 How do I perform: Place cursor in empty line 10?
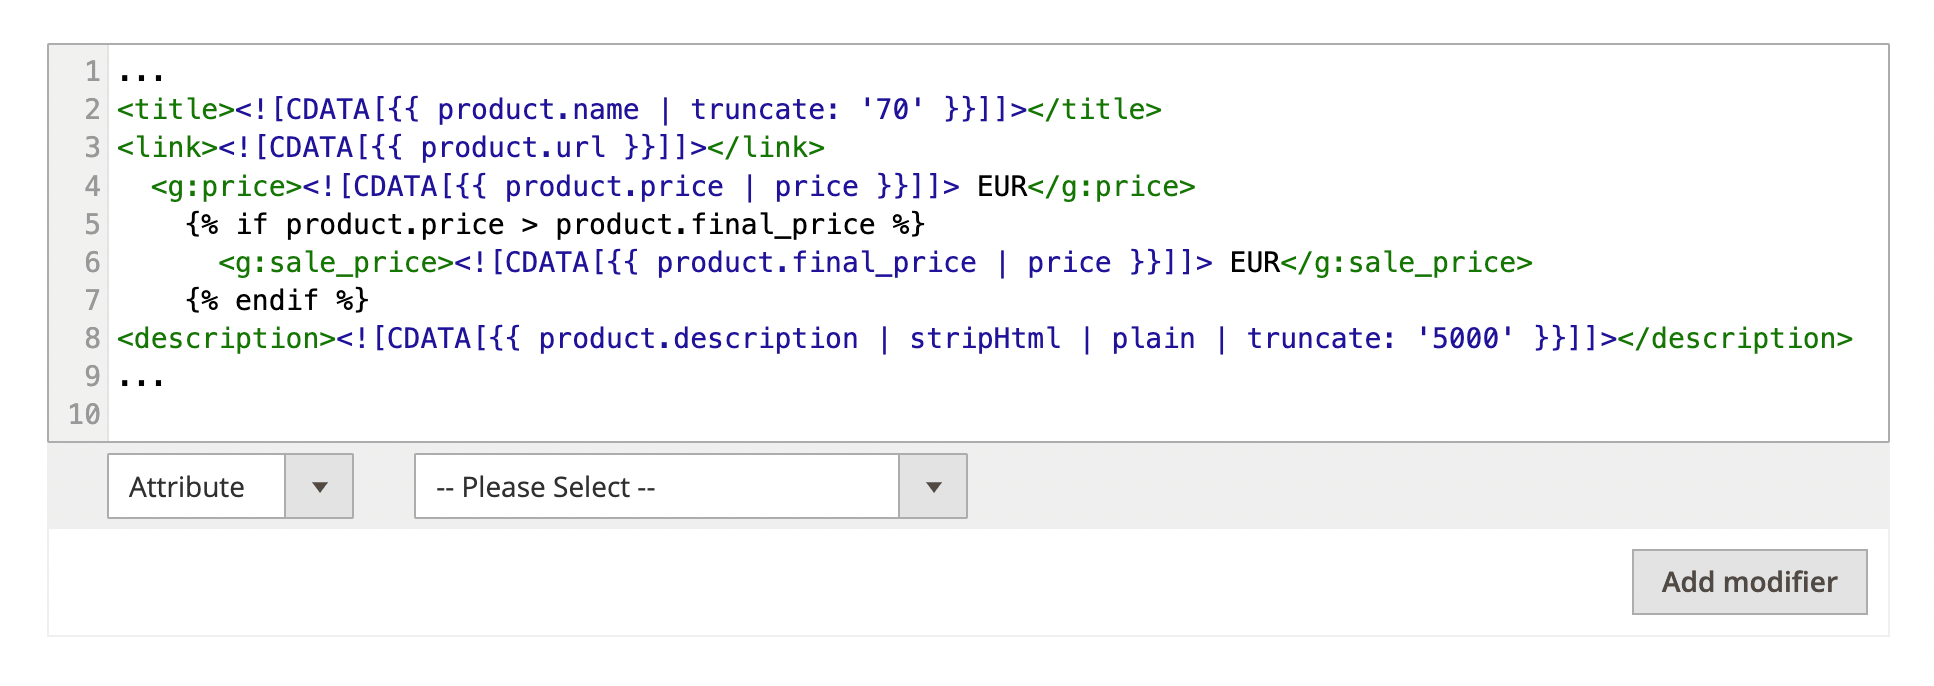click(998, 414)
